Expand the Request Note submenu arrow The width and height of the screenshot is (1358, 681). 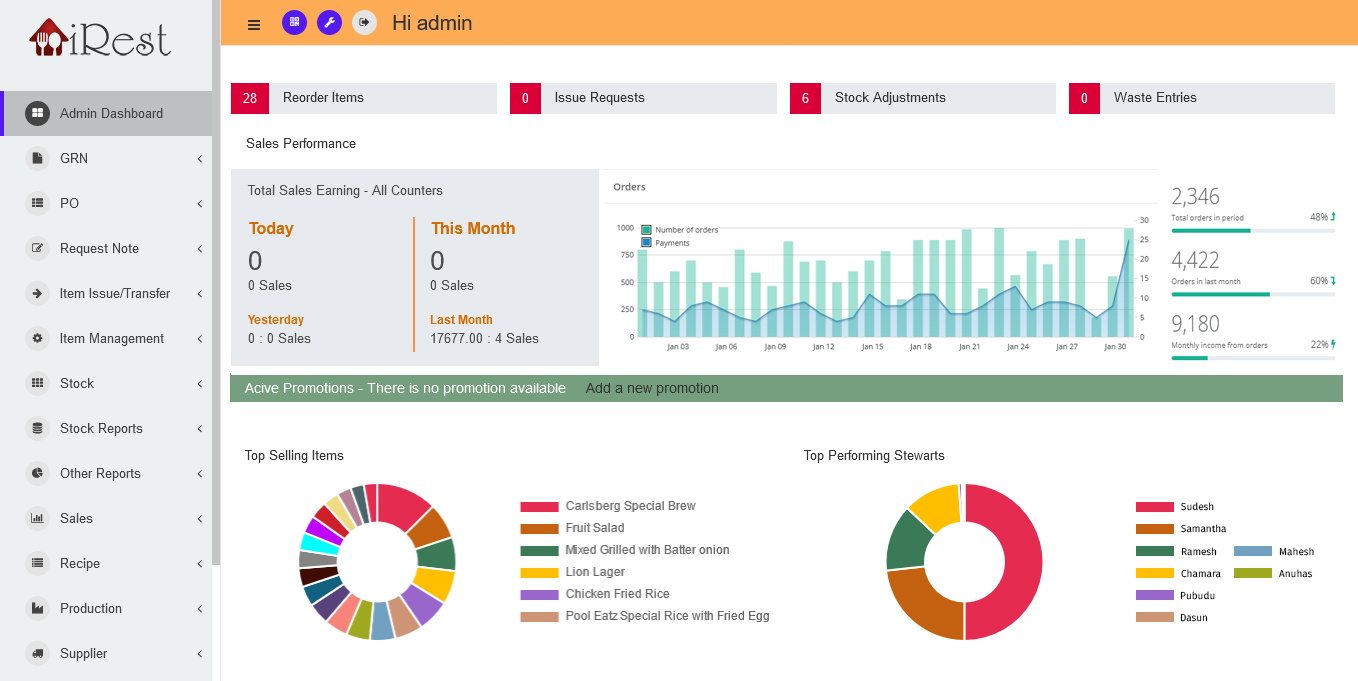coord(200,249)
